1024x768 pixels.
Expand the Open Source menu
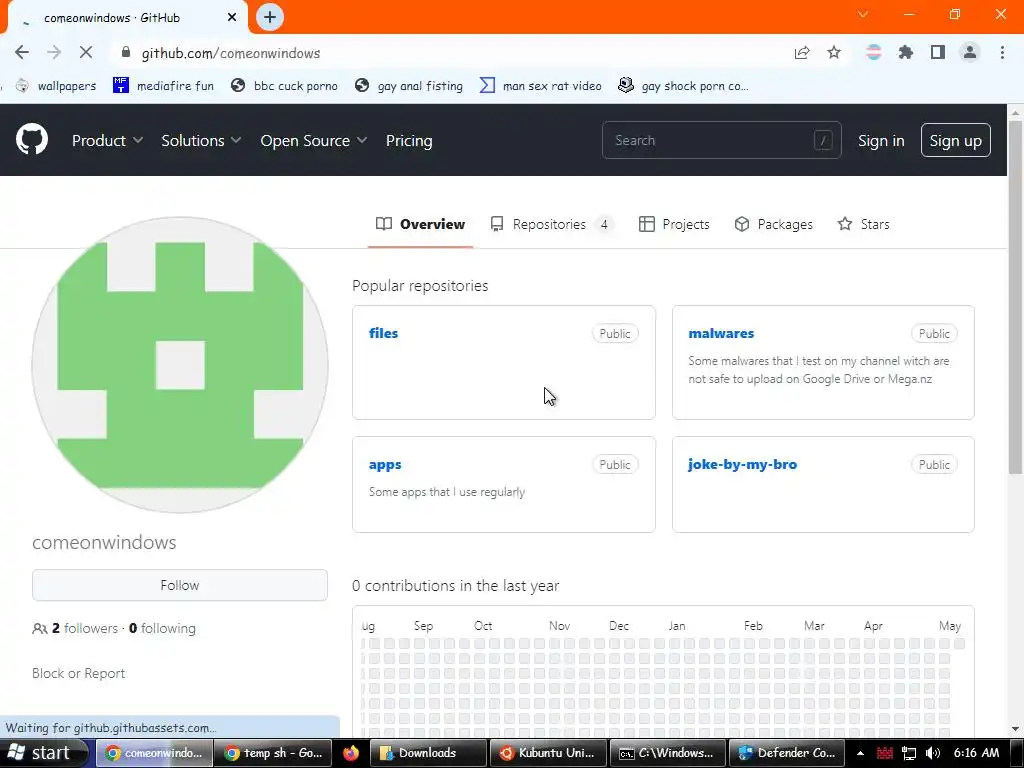(313, 140)
